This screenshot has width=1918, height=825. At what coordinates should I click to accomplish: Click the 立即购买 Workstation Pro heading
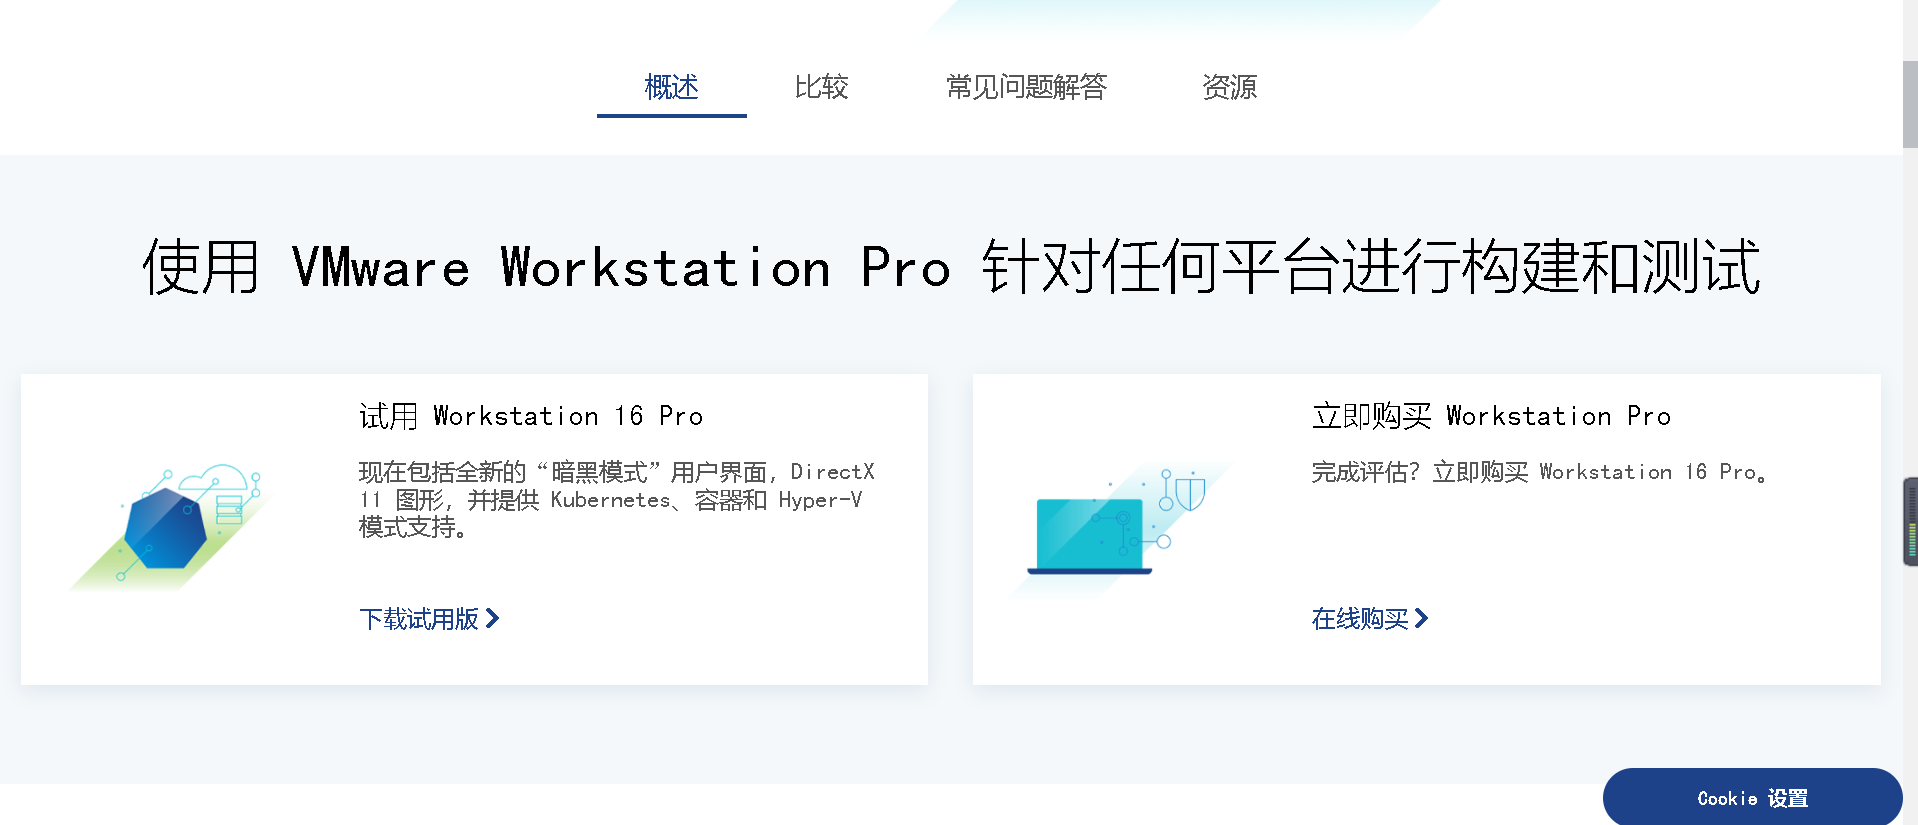pos(1491,416)
